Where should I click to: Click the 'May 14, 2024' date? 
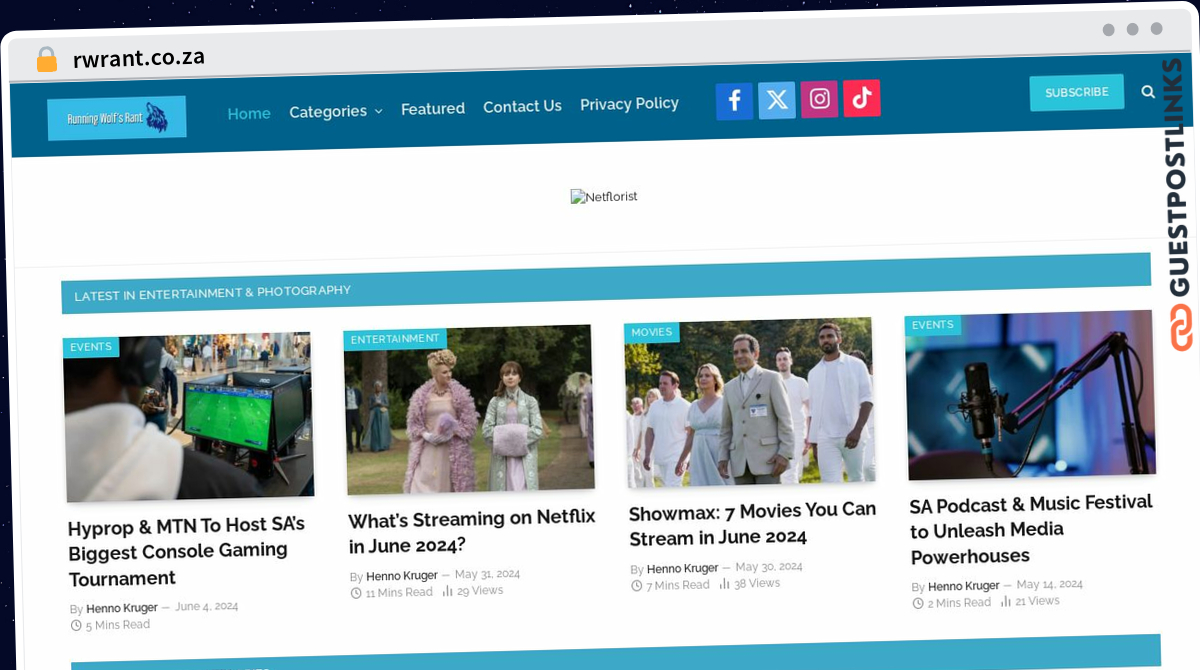[1050, 584]
